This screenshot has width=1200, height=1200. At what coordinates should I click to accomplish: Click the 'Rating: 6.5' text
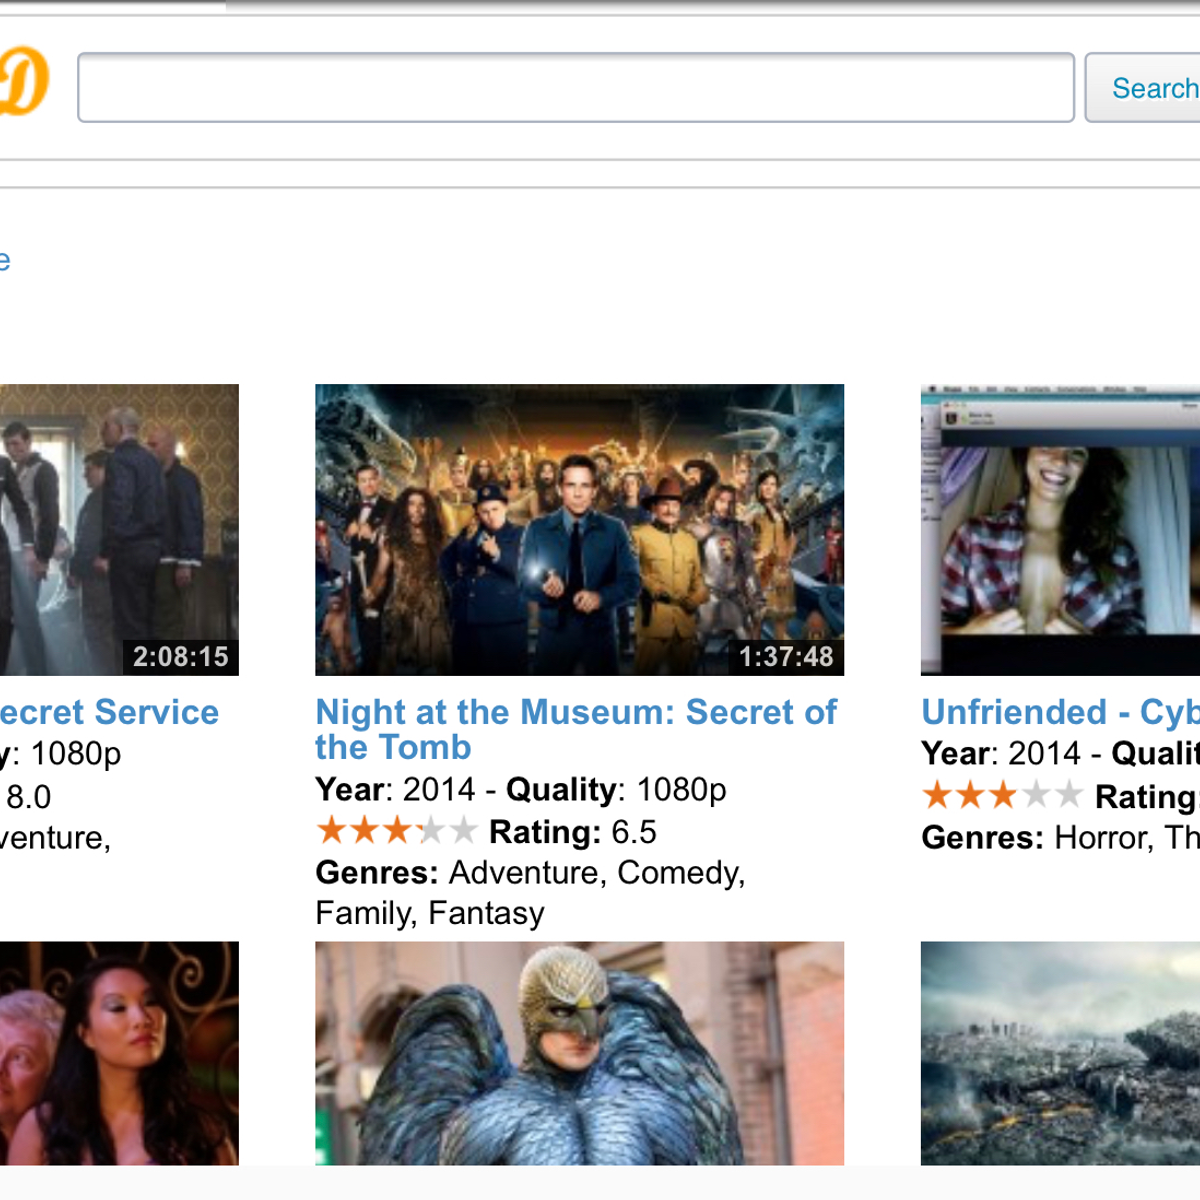coord(573,832)
